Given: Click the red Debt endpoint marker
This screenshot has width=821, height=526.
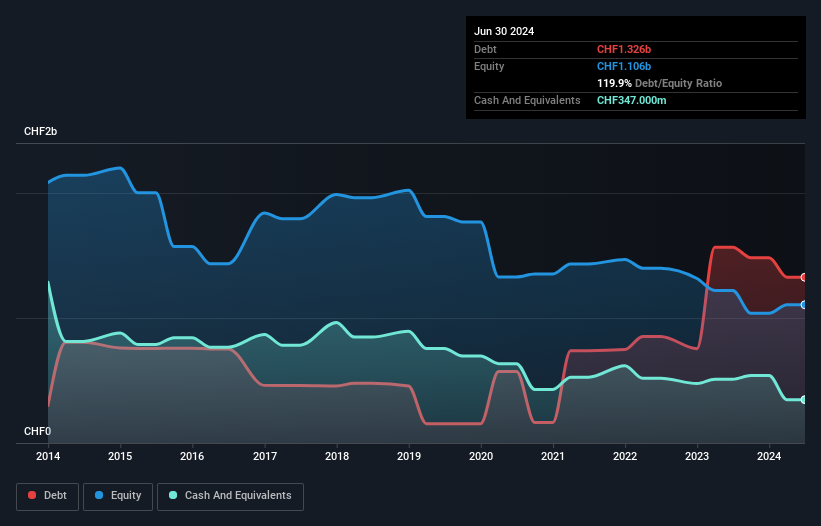Looking at the screenshot, I should tap(804, 277).
